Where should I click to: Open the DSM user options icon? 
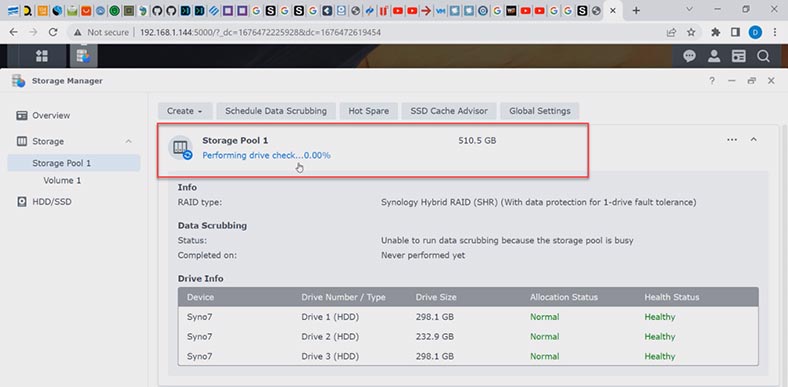714,56
